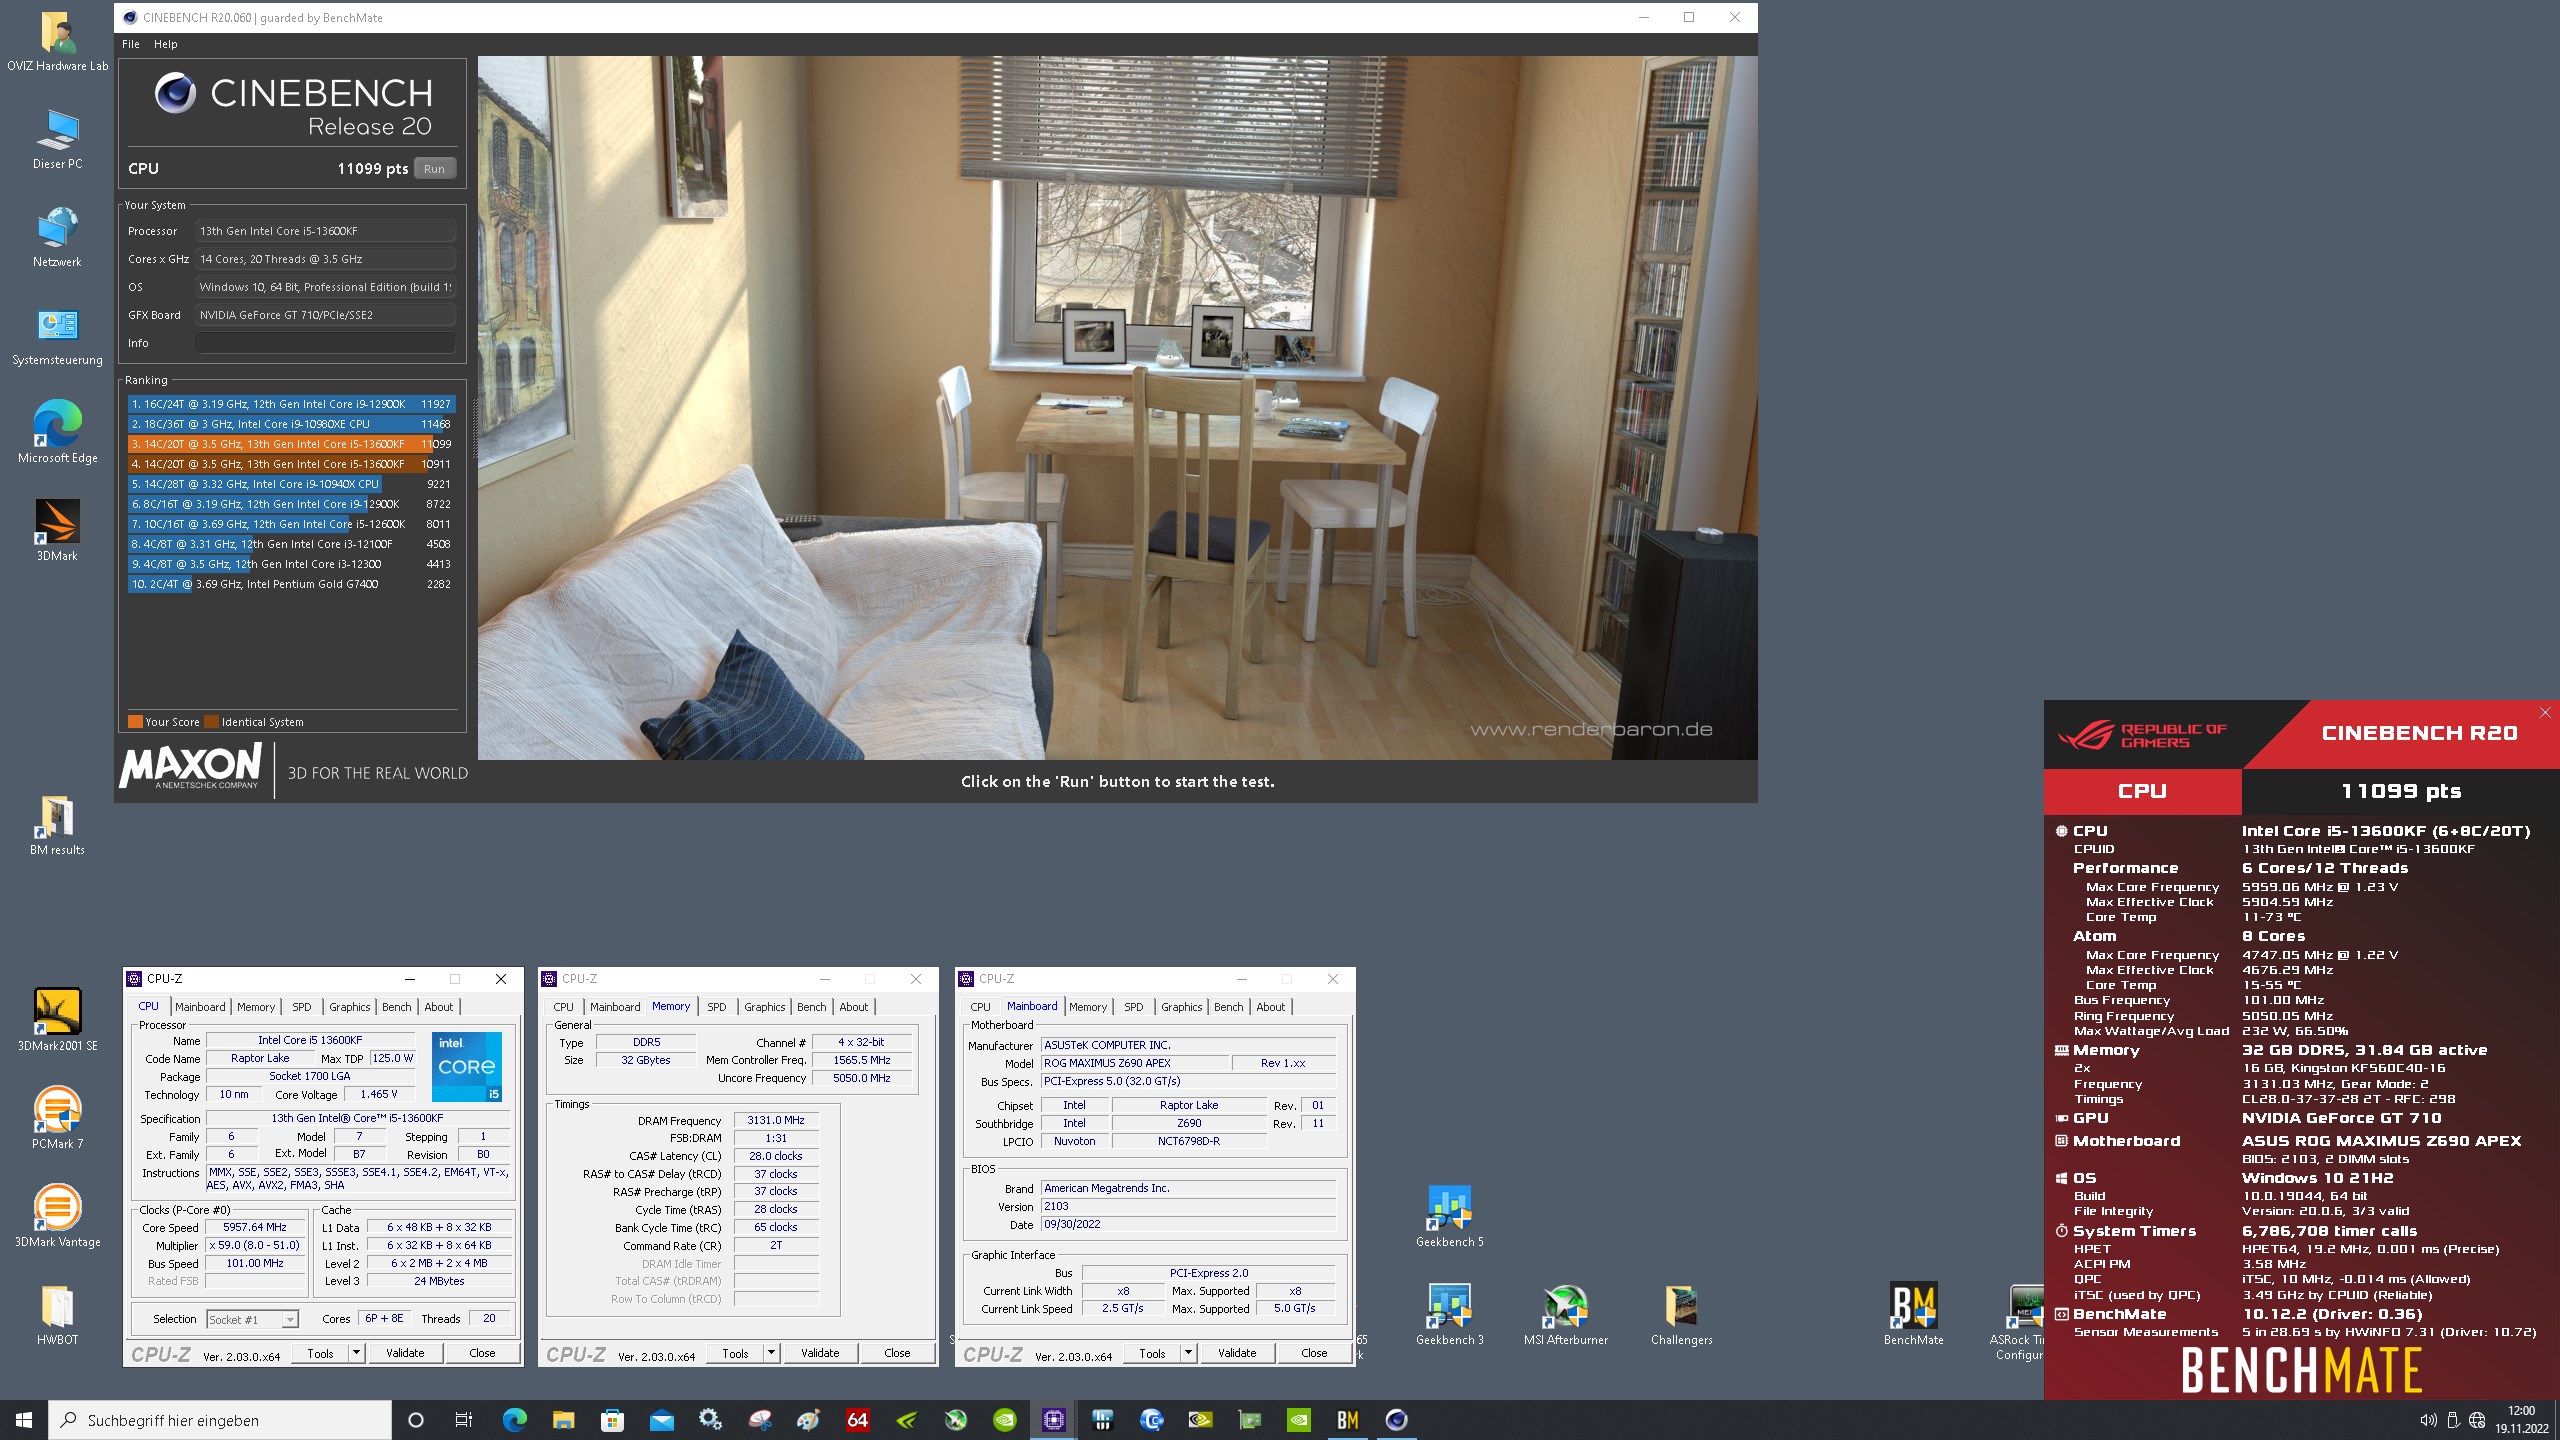The image size is (2560, 1440).
Task: Click the Cinebench Info text field
Action: coord(325,343)
